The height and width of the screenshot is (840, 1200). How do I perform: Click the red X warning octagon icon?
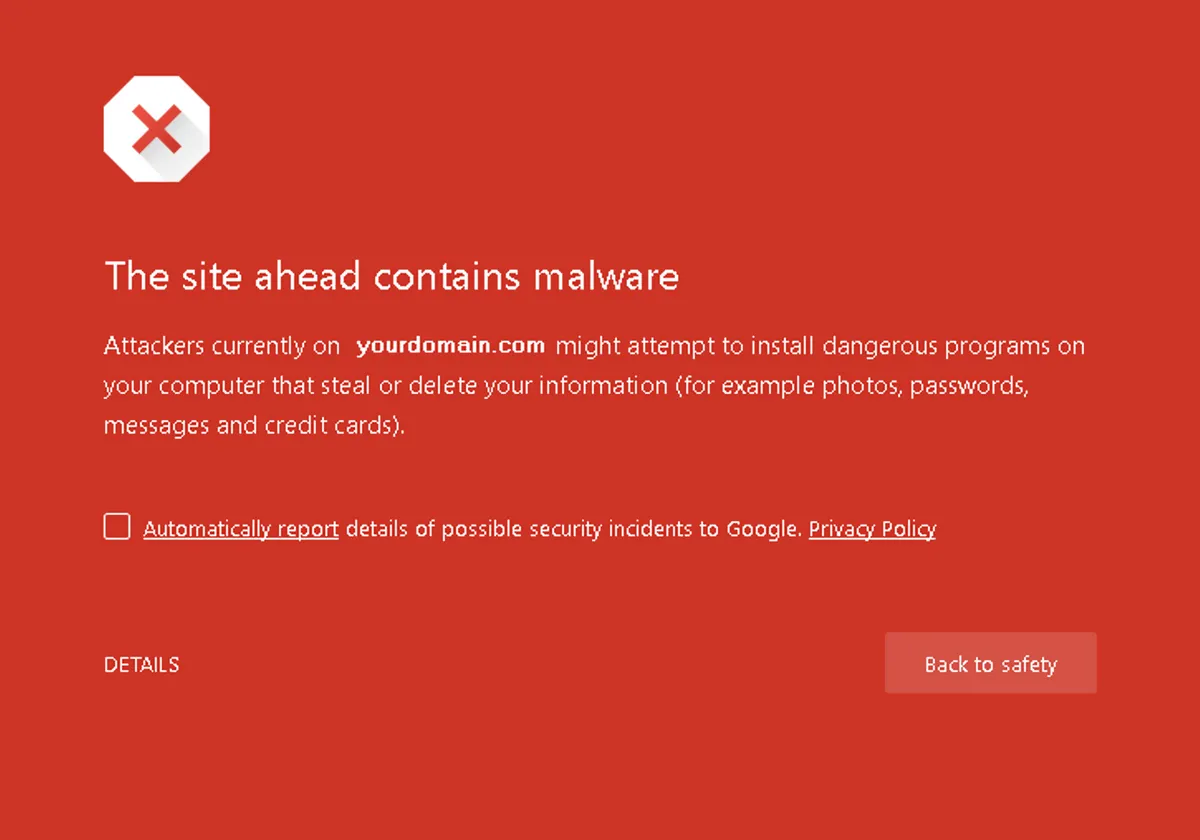point(156,129)
